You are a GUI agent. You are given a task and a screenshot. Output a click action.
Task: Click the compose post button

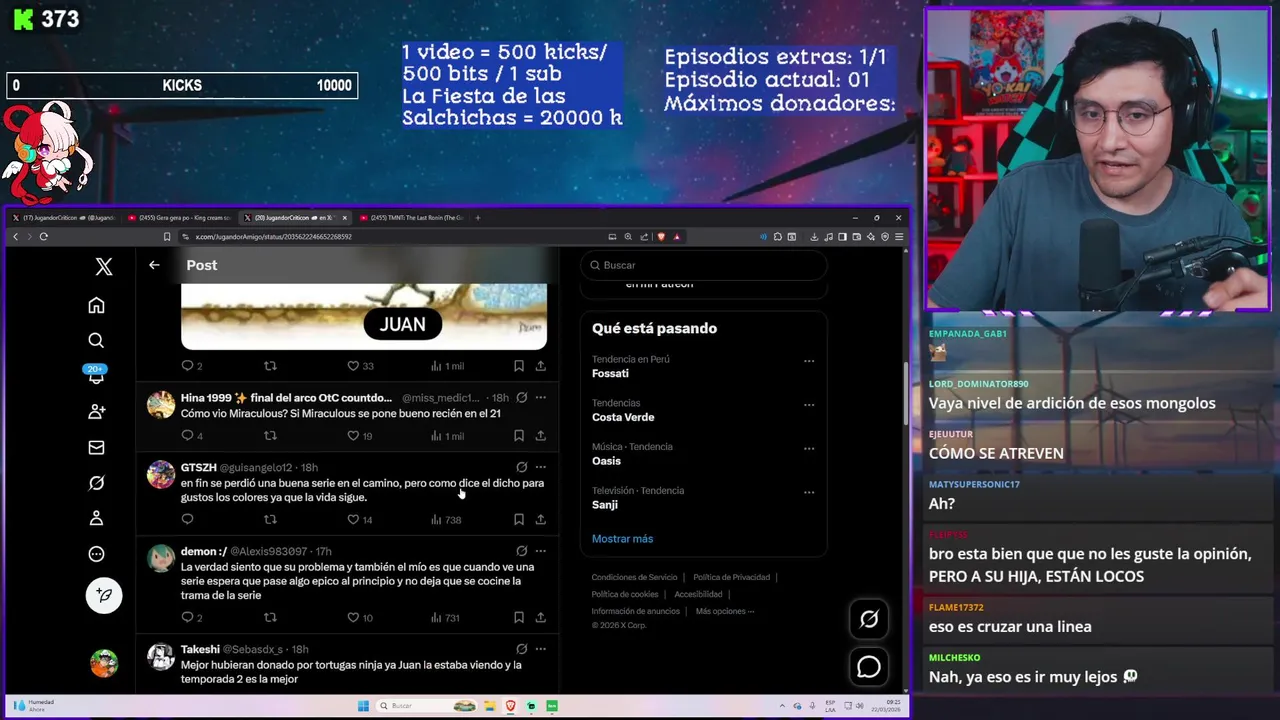point(104,595)
